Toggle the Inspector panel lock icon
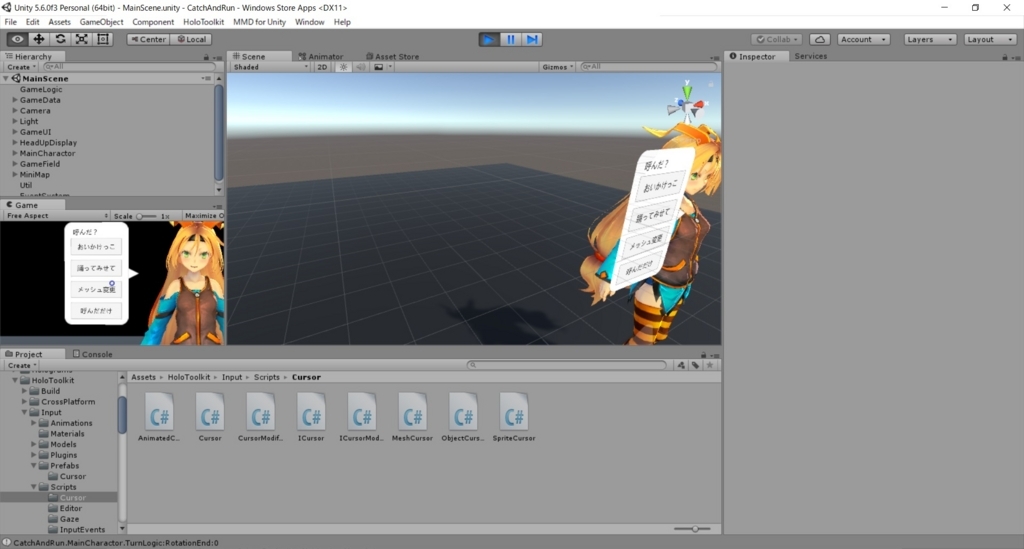Image resolution: width=1024 pixels, height=549 pixels. click(1004, 57)
